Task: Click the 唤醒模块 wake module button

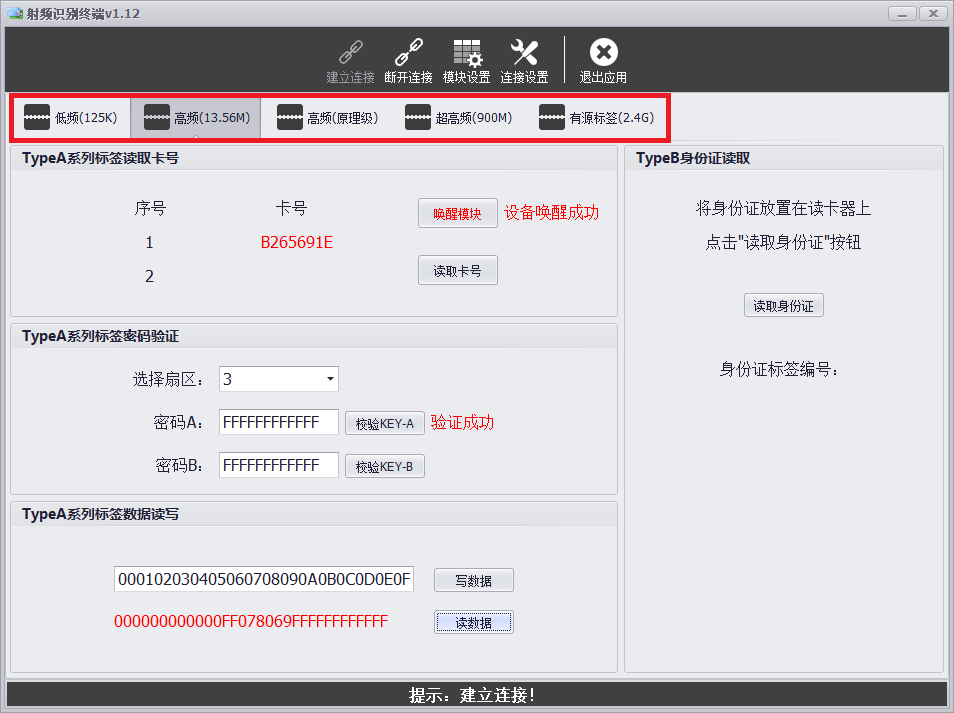Action: click(x=457, y=213)
